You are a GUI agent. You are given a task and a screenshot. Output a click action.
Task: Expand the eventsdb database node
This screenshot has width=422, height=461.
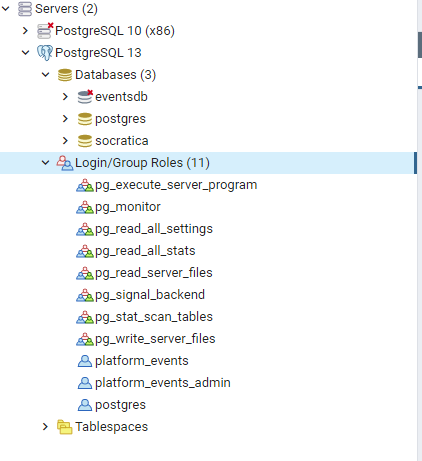click(x=65, y=97)
